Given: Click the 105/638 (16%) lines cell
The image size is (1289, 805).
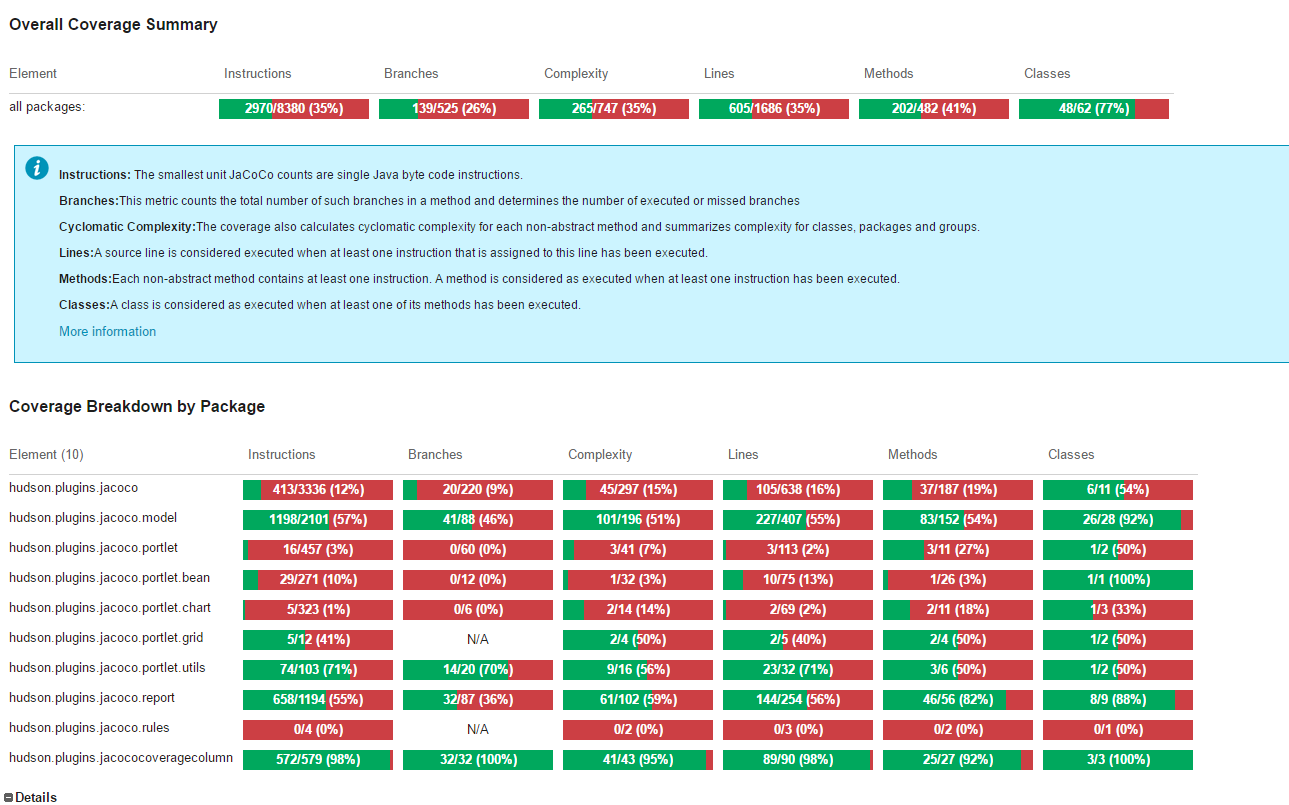Looking at the screenshot, I should point(798,490).
